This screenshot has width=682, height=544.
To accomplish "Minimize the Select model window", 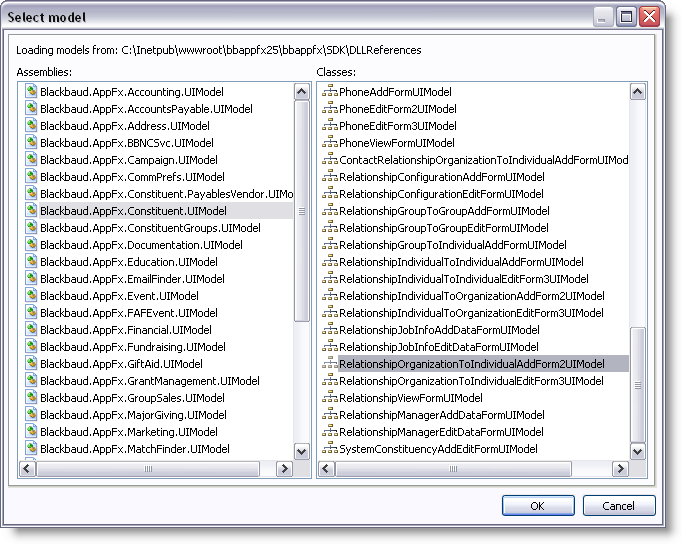I will pos(602,17).
